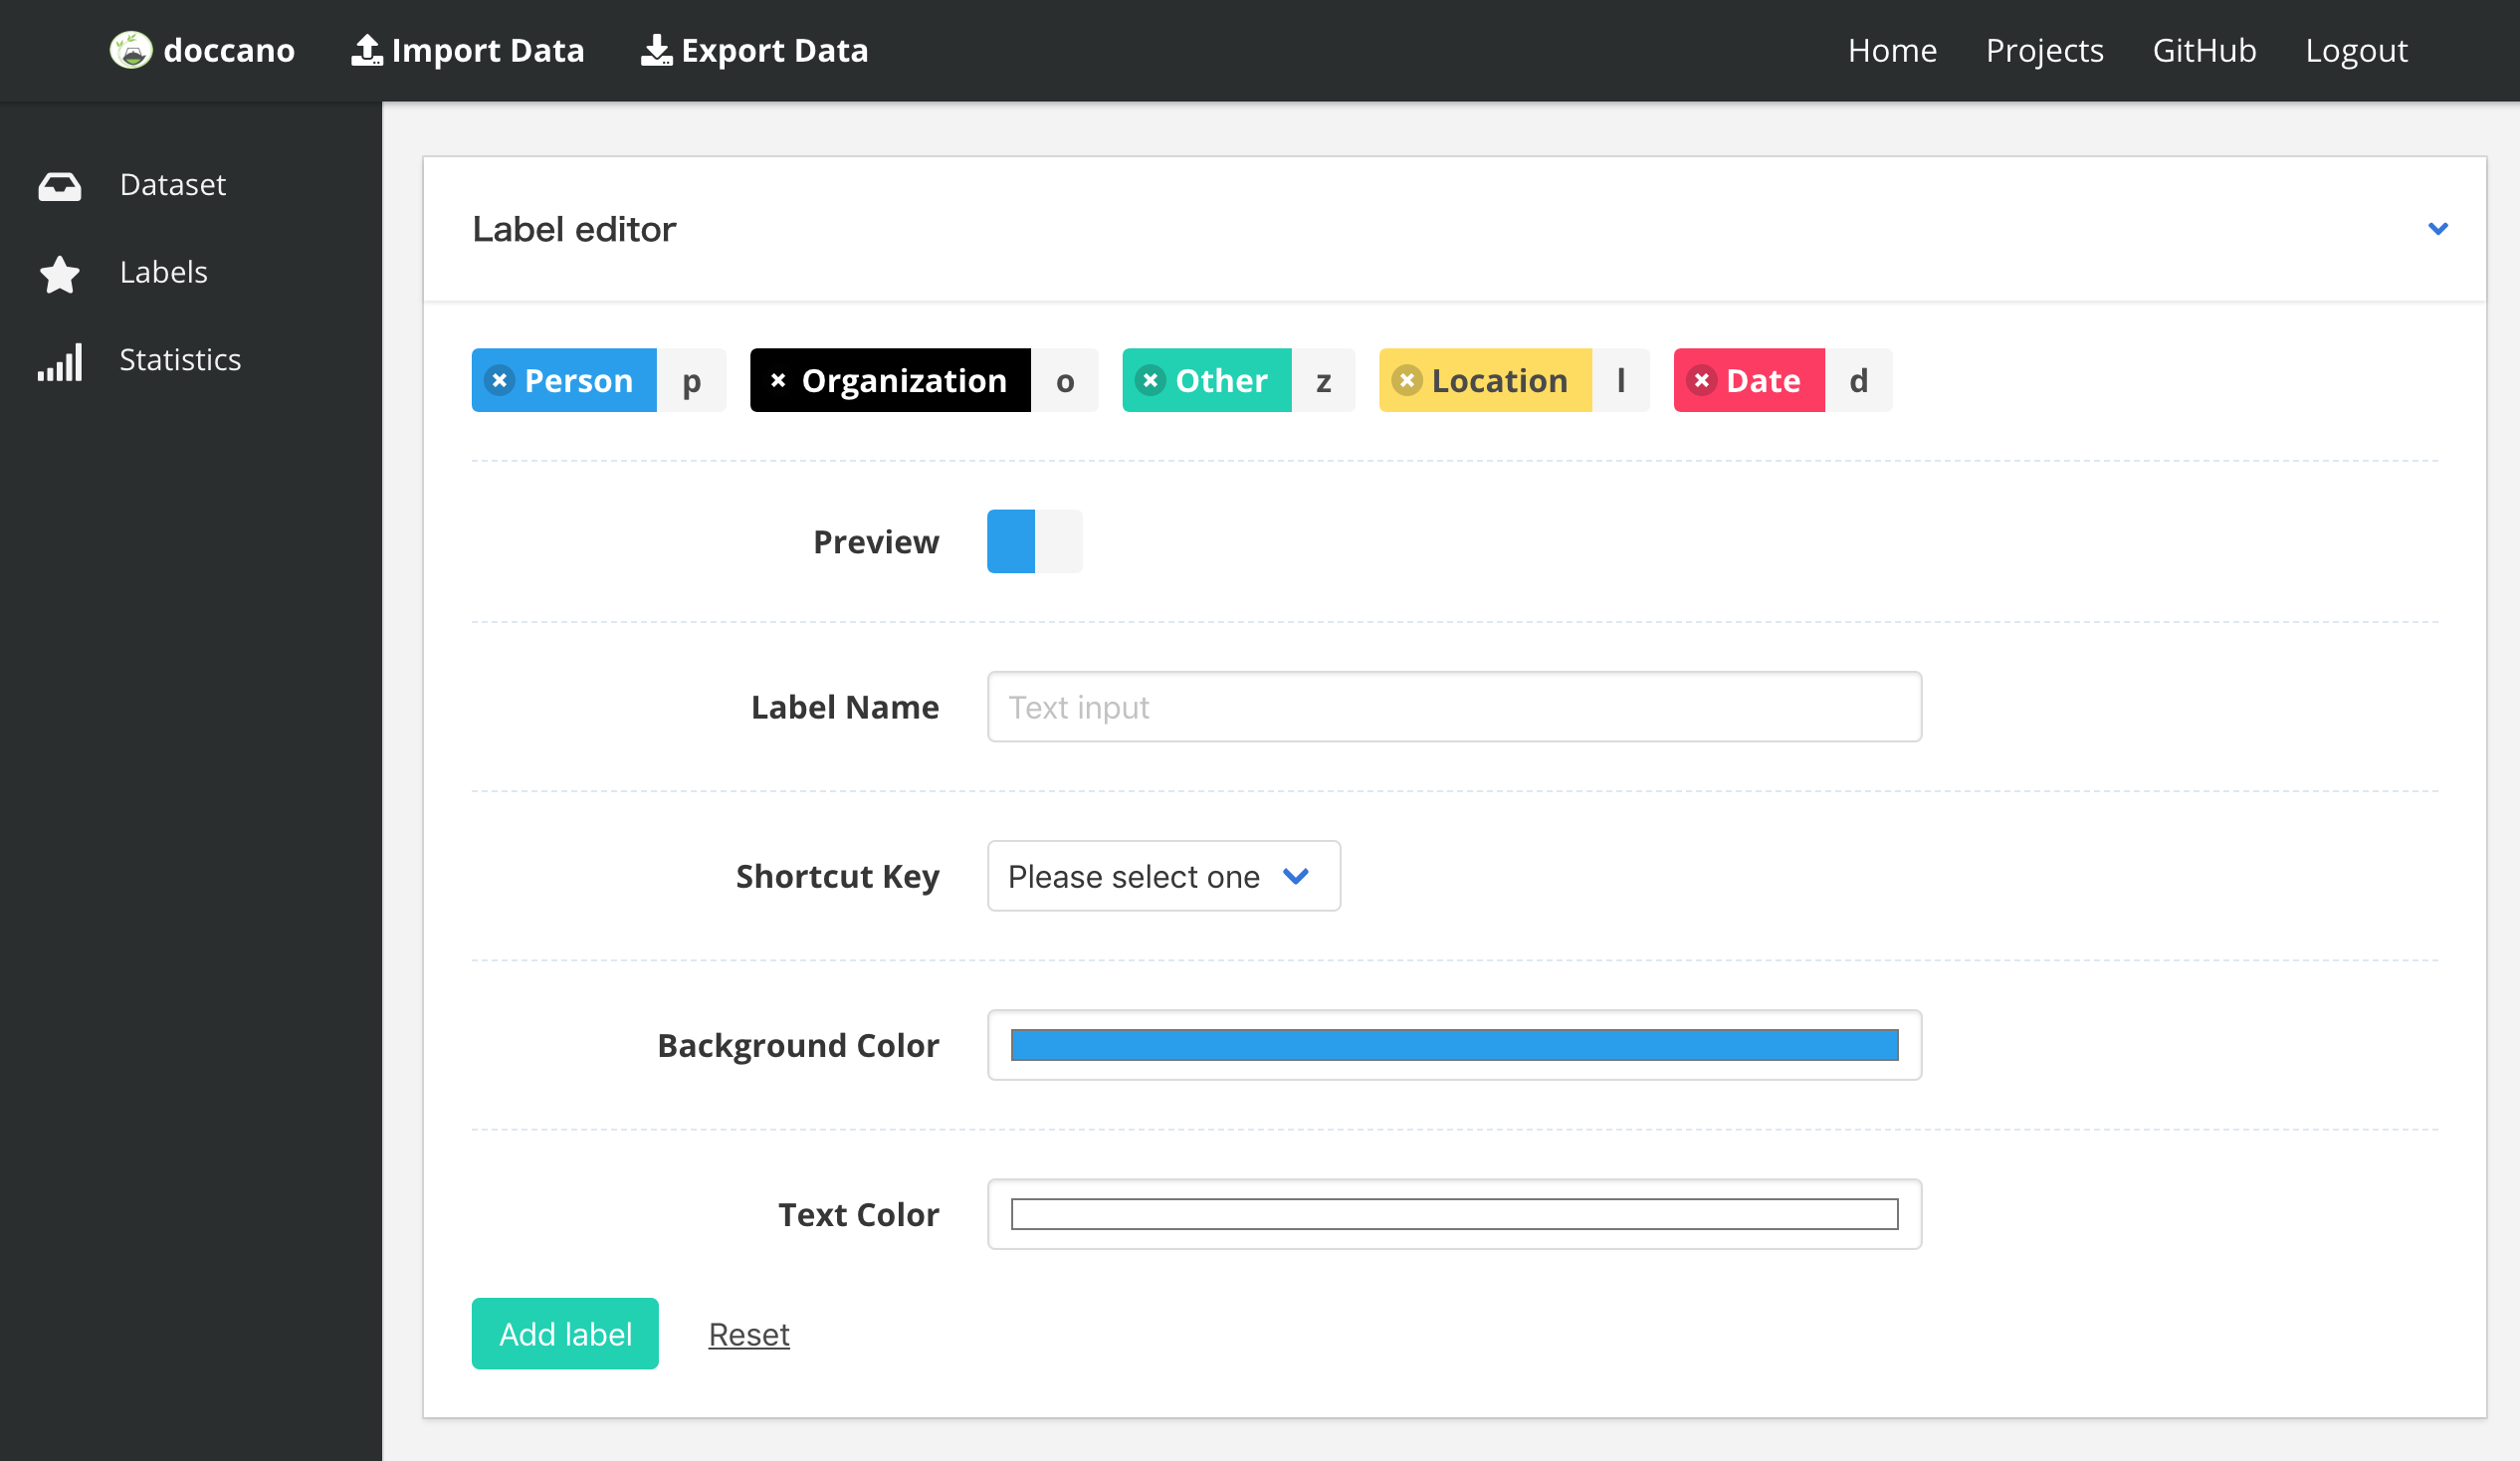The image size is (2520, 1461).
Task: Go to Home in top navigation
Action: coord(1892,50)
